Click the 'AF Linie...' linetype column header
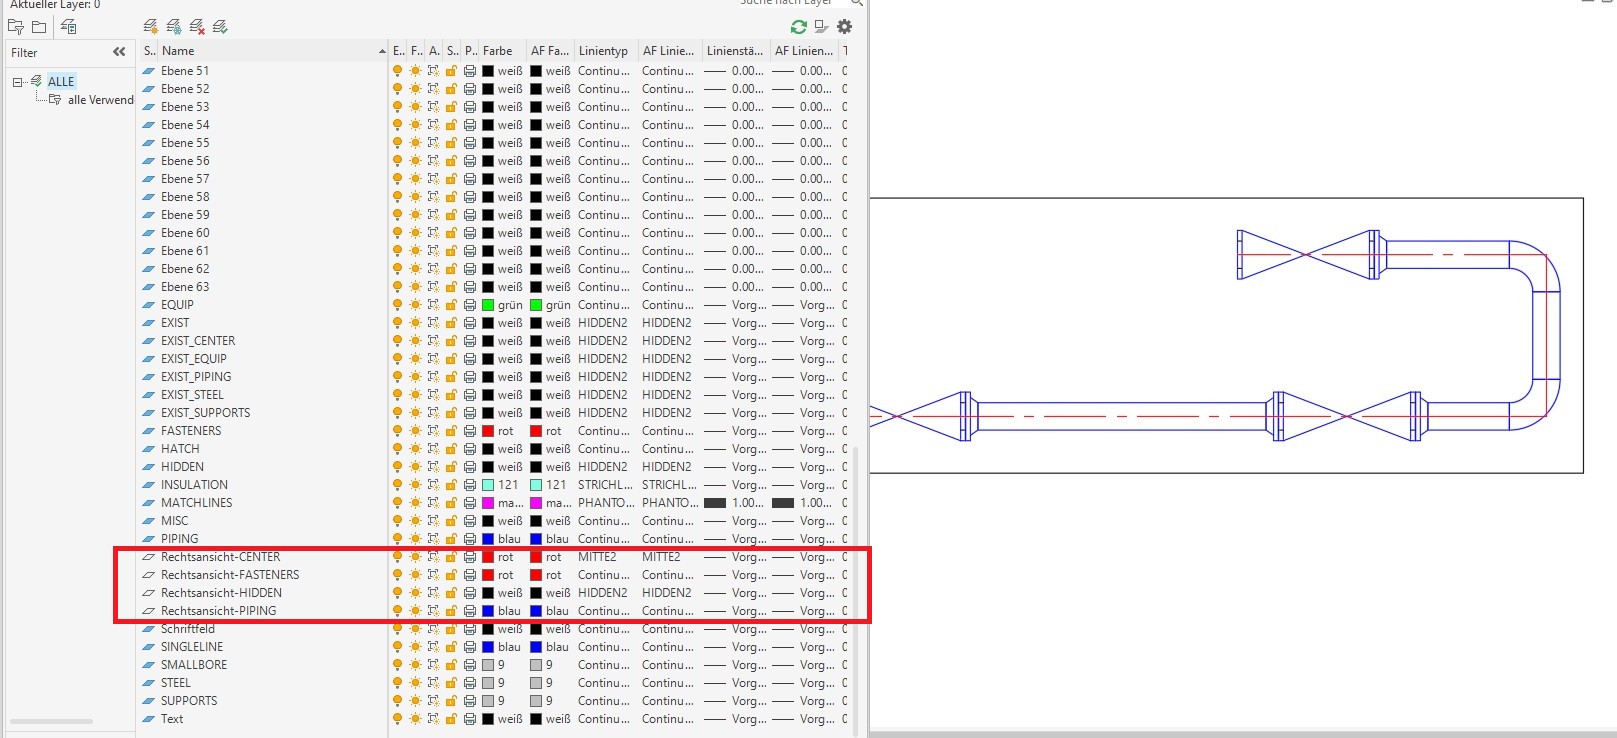The height and width of the screenshot is (738, 1617). [x=669, y=51]
